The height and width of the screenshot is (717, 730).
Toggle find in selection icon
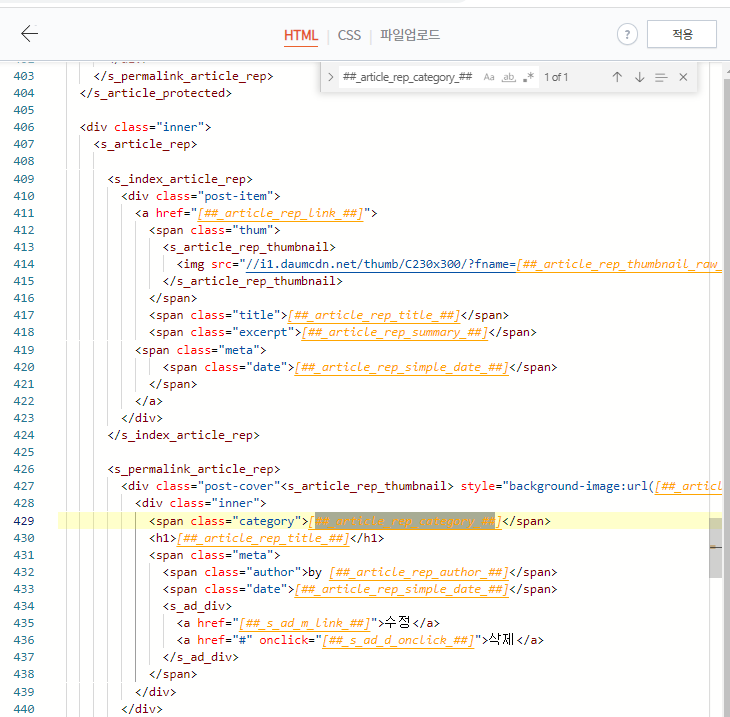(x=661, y=77)
